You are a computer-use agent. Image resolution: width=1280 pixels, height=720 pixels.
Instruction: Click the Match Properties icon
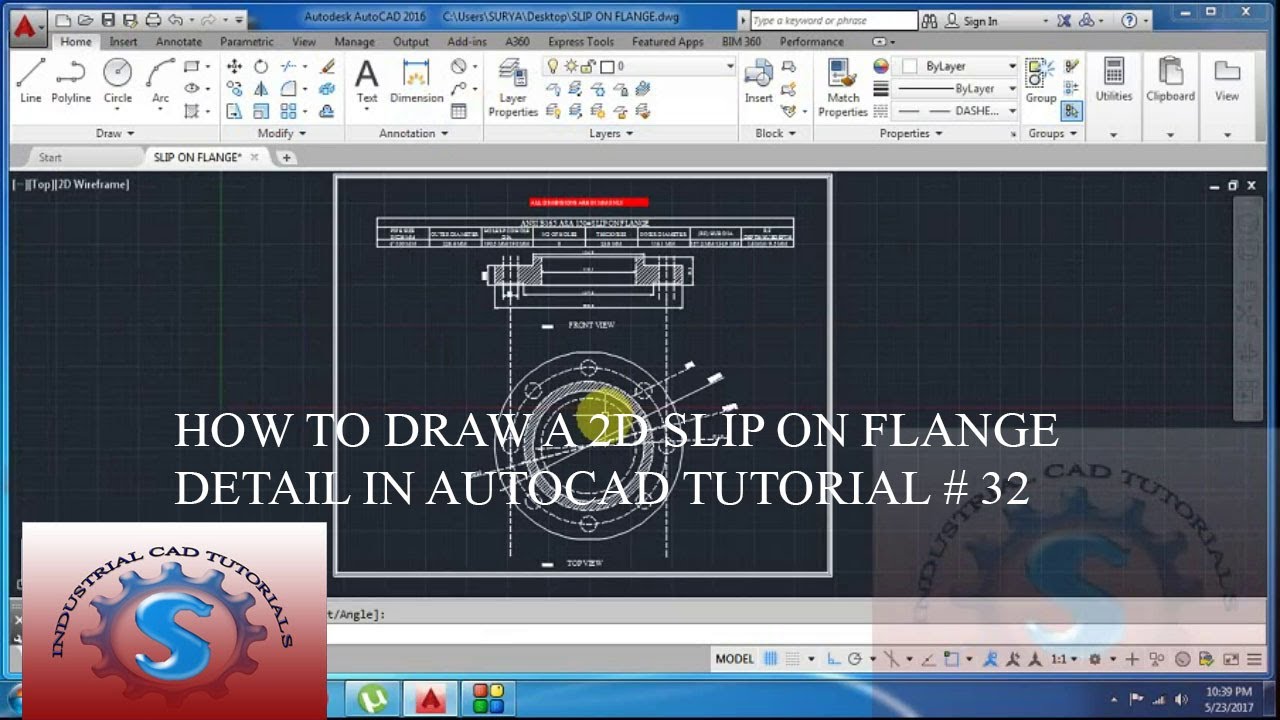click(842, 88)
